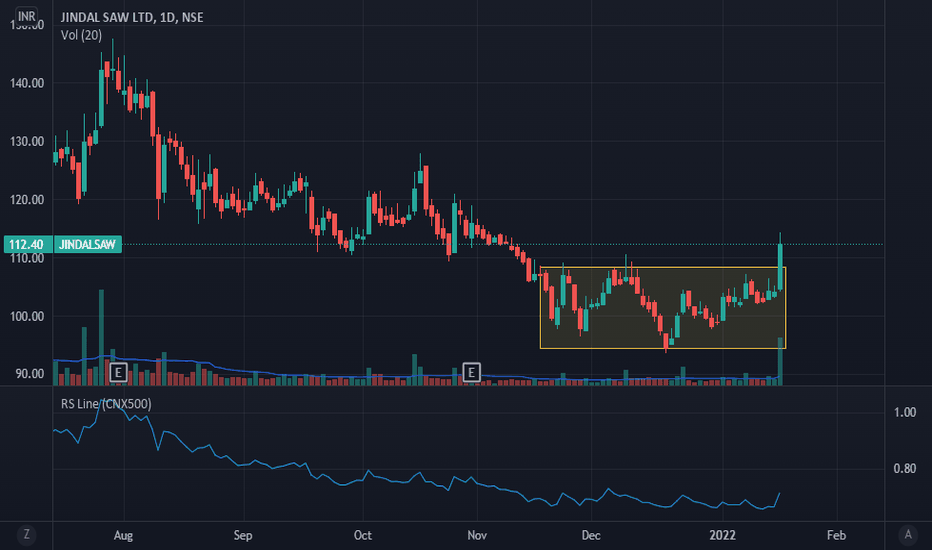Click the JINDALSAW price line tag
932x550 pixels.
click(87, 244)
